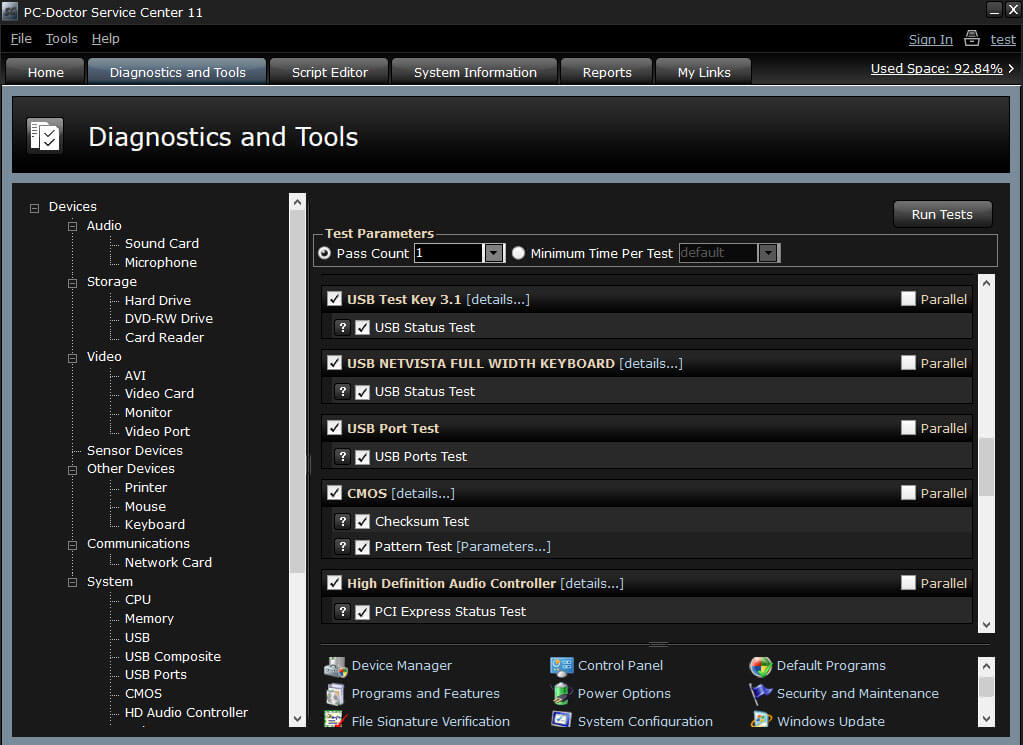The image size is (1023, 745).
Task: Open the Minimum Time Per Test dropdown arrow
Action: coord(769,253)
